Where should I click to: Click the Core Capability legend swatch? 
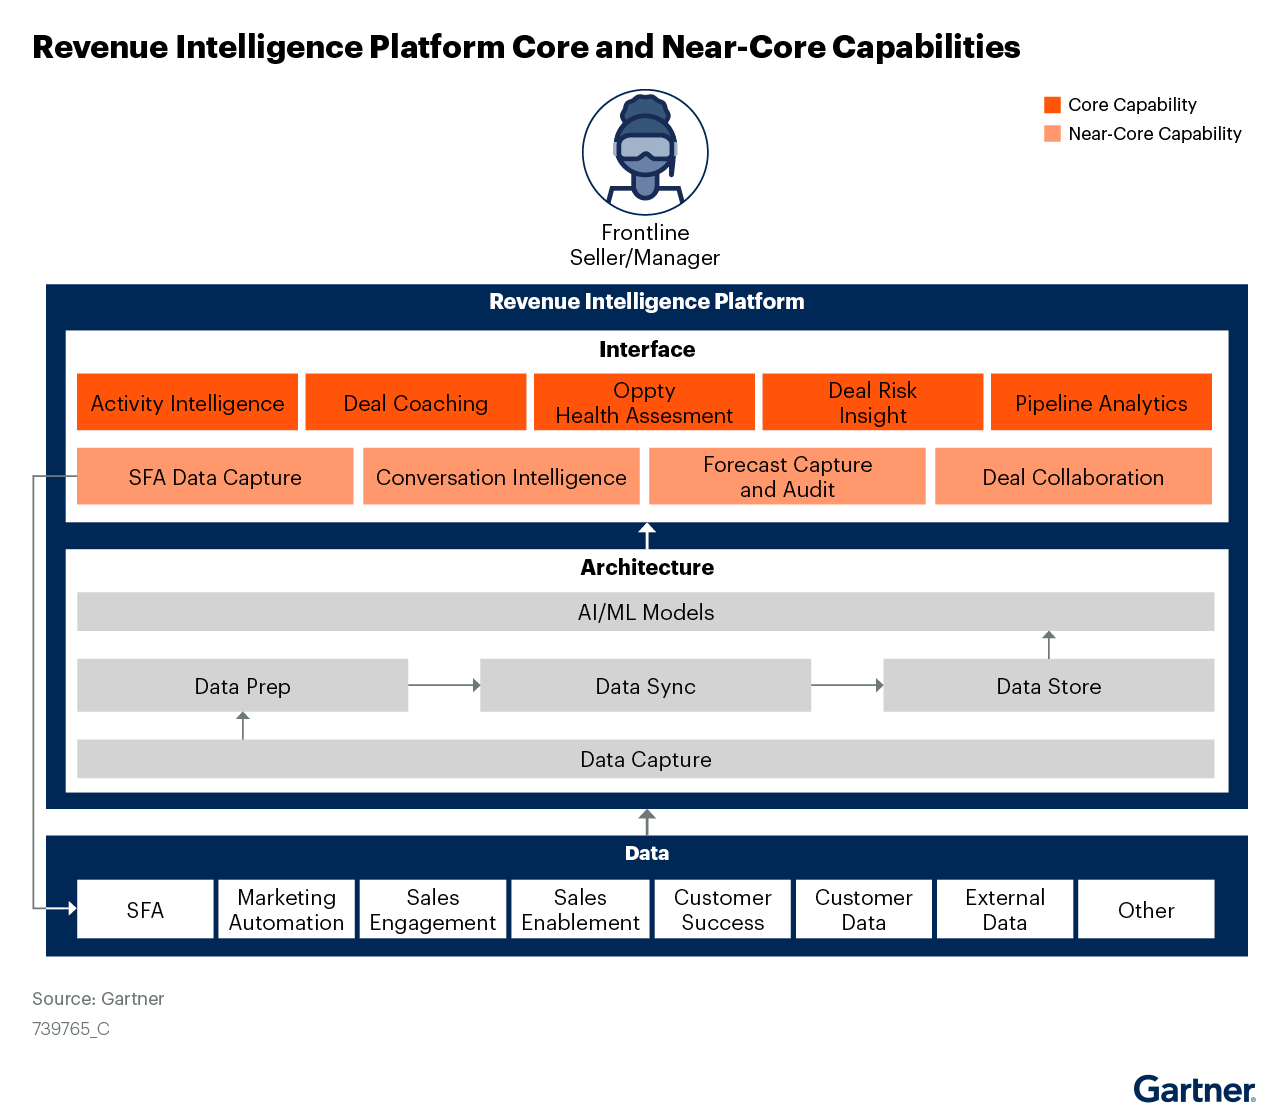pos(1052,105)
